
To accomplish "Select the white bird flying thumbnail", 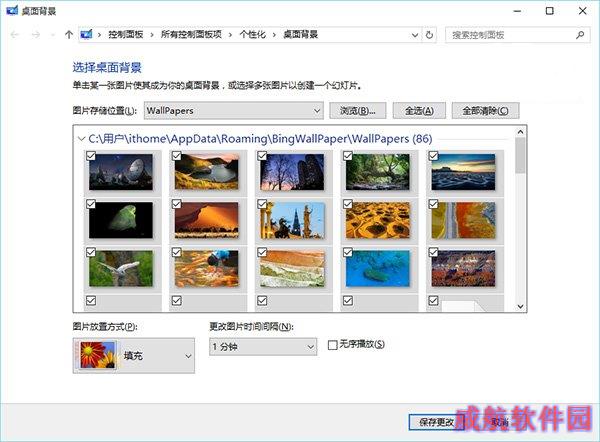I will [121, 268].
